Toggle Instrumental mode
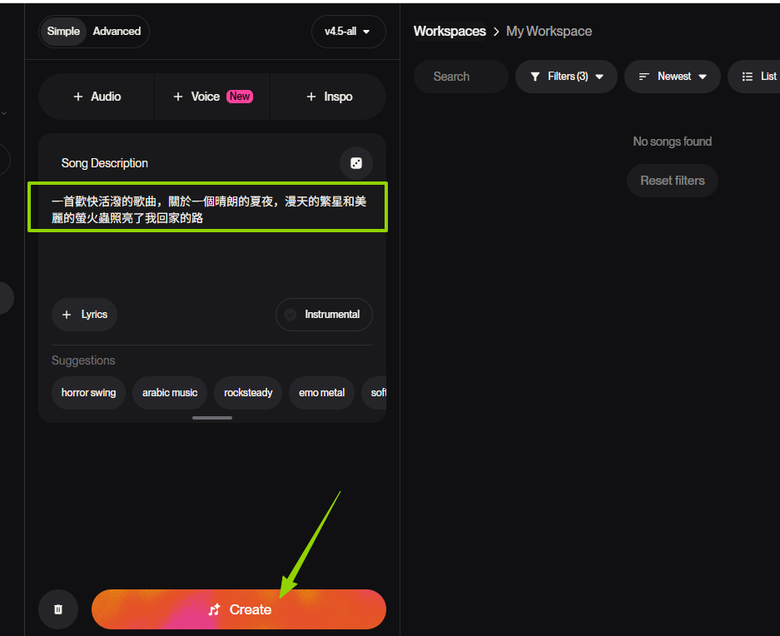This screenshot has width=780, height=636. [324, 314]
